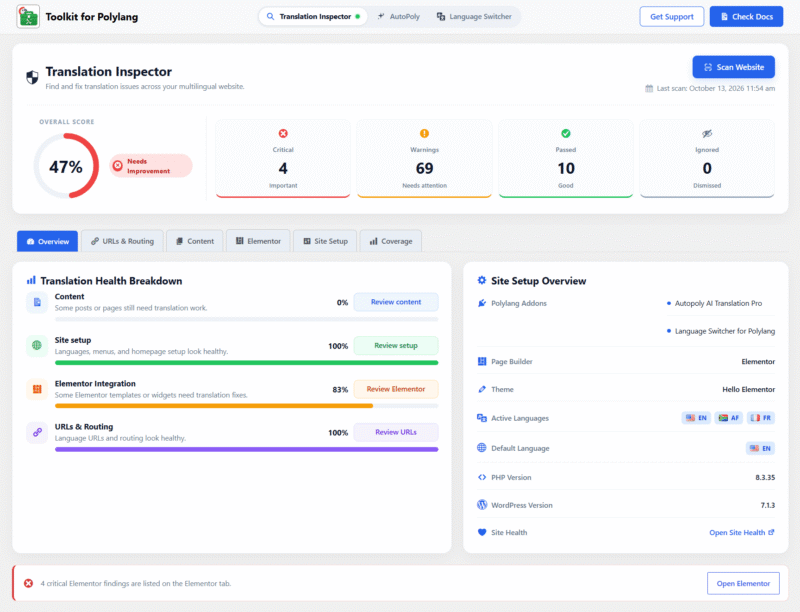The image size is (800, 612).
Task: Click the Review Elementor button
Action: pos(396,389)
